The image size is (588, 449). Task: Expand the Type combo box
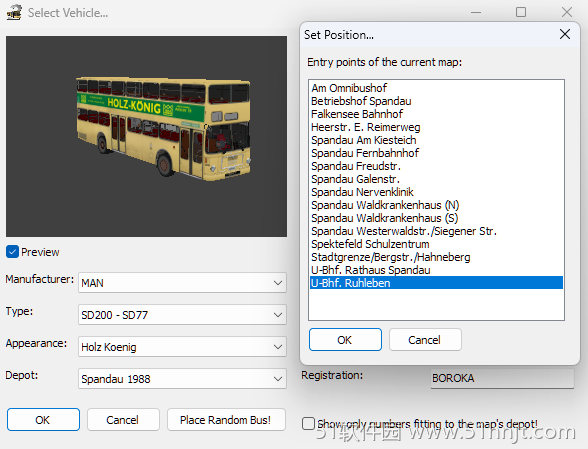tap(182, 315)
